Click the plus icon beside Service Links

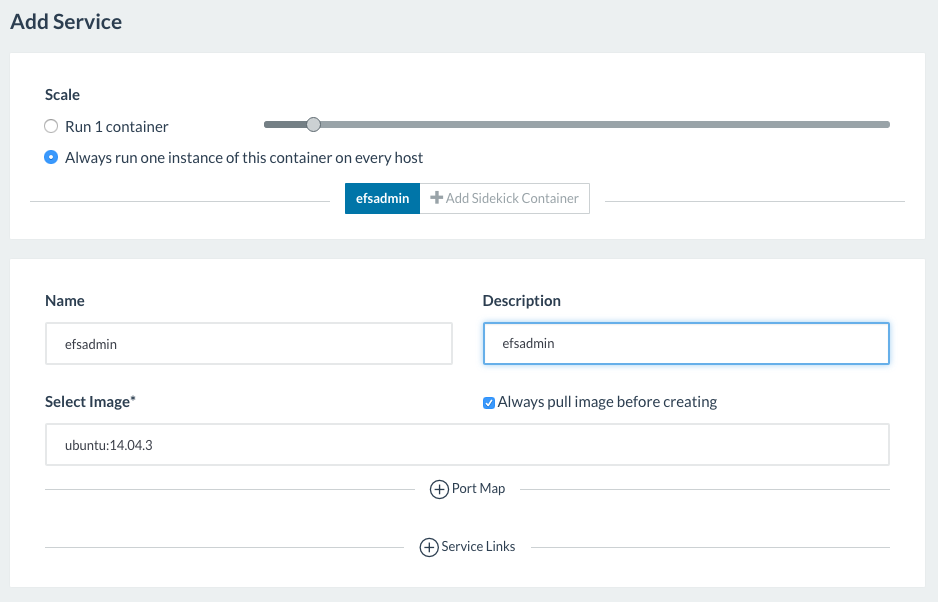coord(429,547)
